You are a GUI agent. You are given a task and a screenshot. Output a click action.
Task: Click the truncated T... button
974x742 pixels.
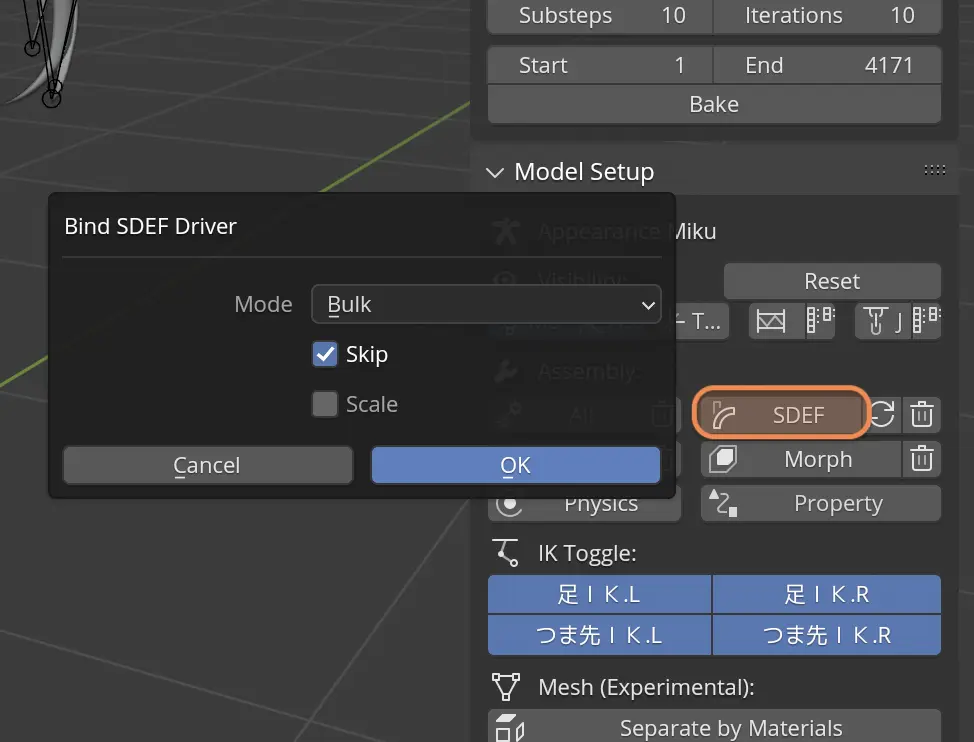coord(703,321)
